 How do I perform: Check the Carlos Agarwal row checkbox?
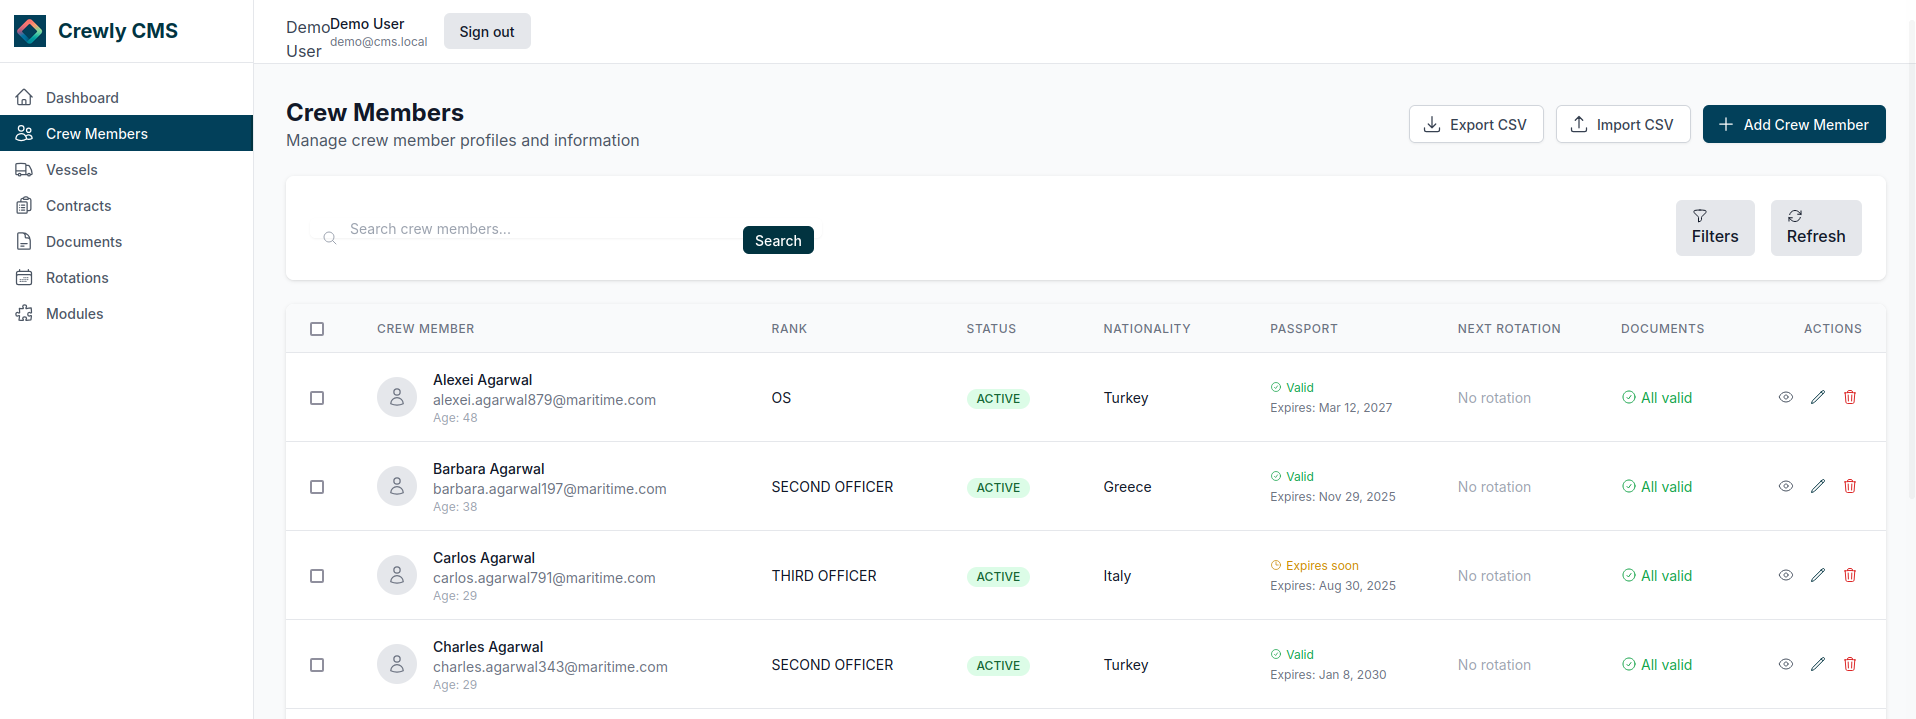[317, 576]
